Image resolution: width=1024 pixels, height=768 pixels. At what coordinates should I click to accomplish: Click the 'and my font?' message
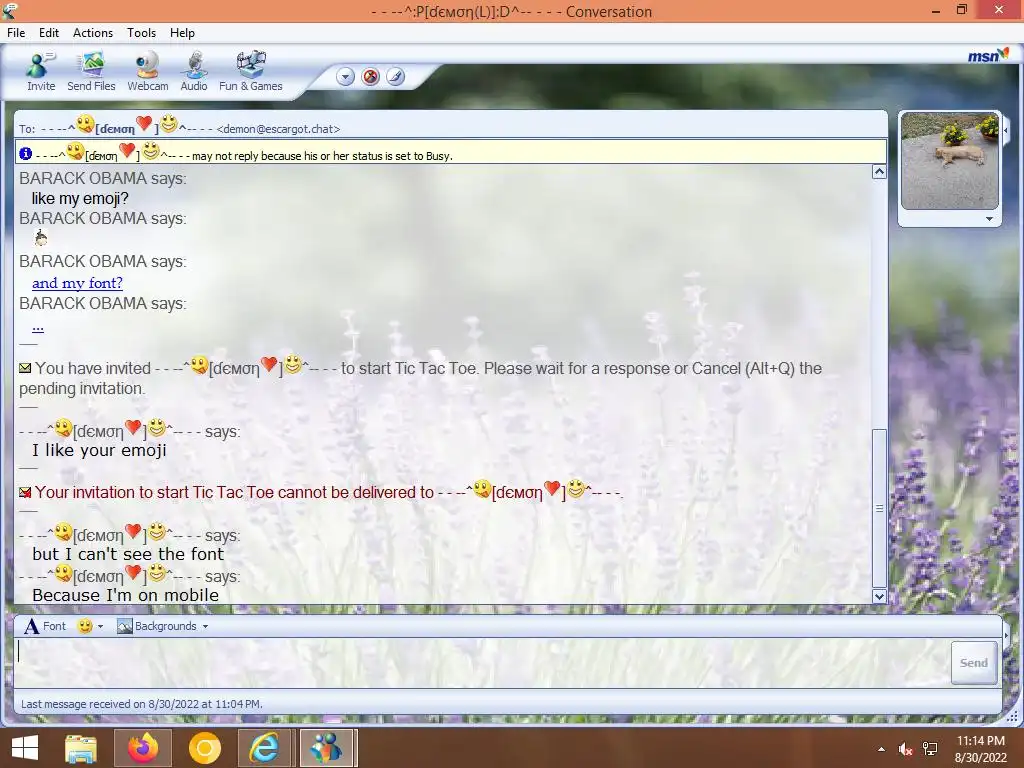[77, 283]
